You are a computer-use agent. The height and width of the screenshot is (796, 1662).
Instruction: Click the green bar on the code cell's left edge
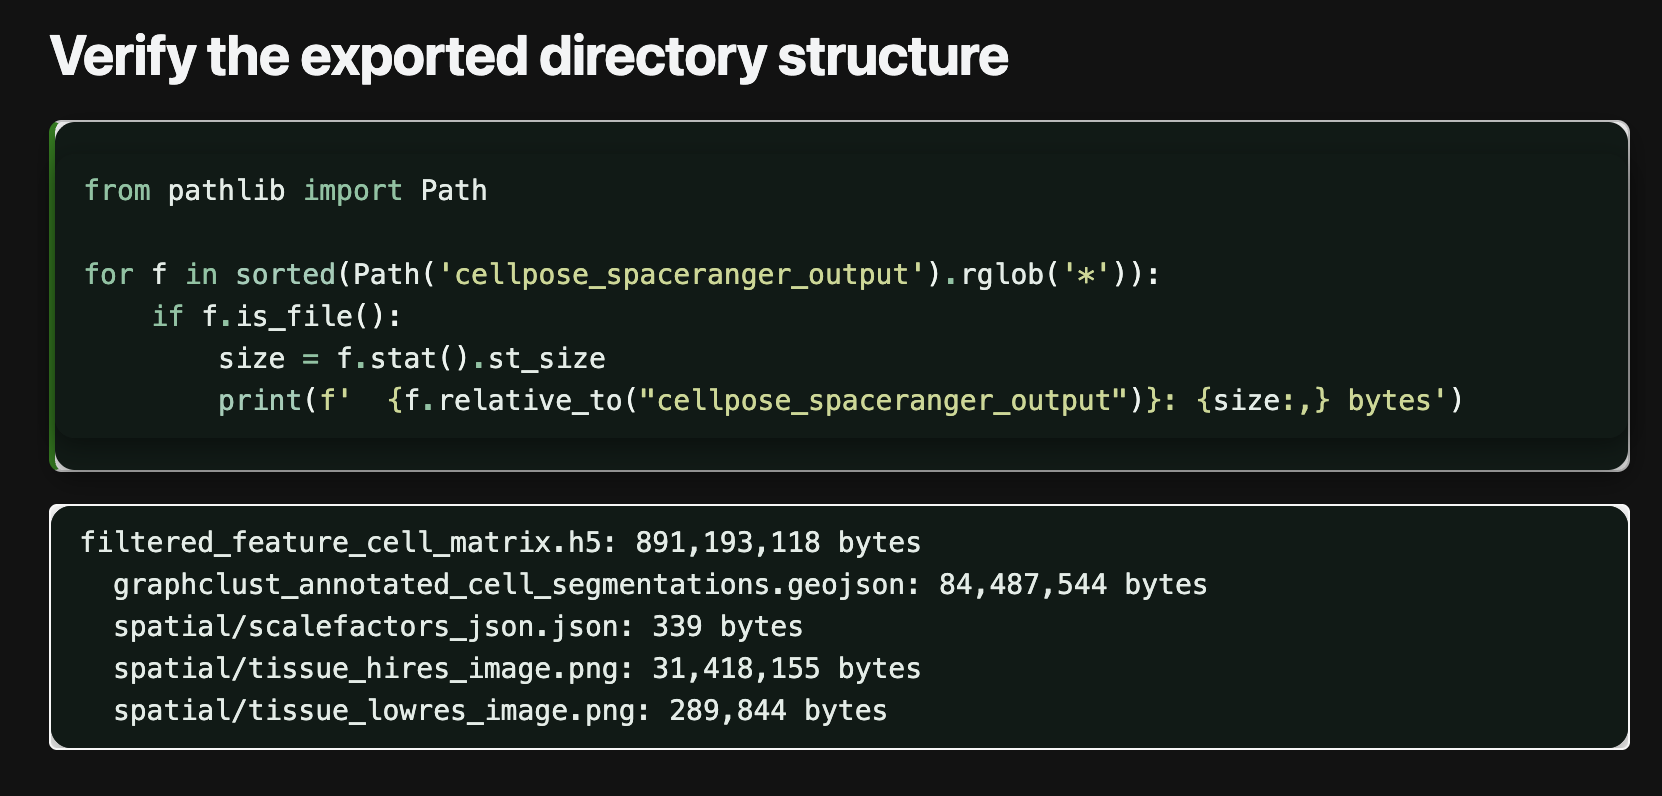53,296
